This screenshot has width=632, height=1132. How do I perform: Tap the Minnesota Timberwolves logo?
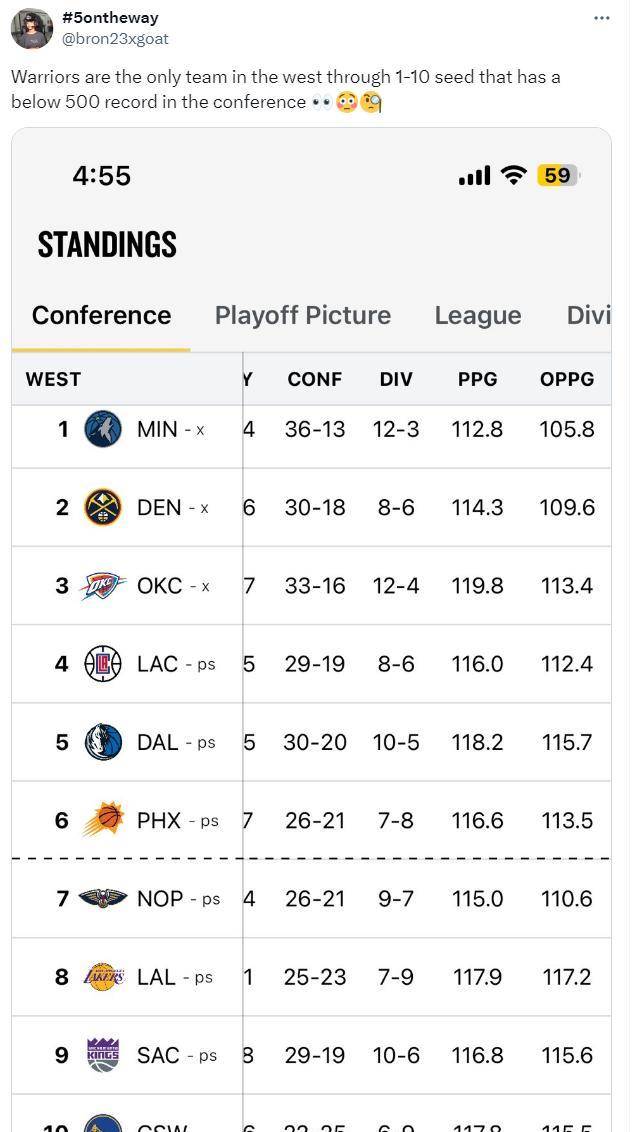tap(103, 429)
